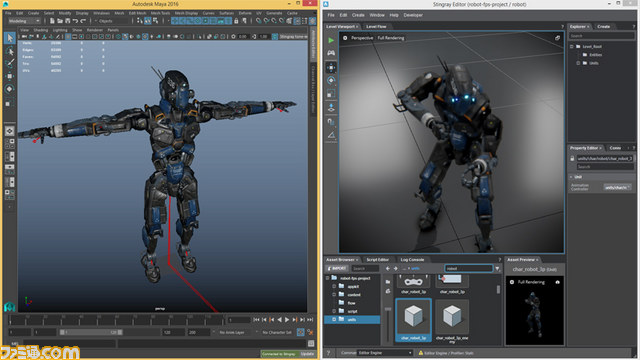Click the Maya script editor icon bottom right
This screenshot has width=640, height=360.
coord(311,343)
